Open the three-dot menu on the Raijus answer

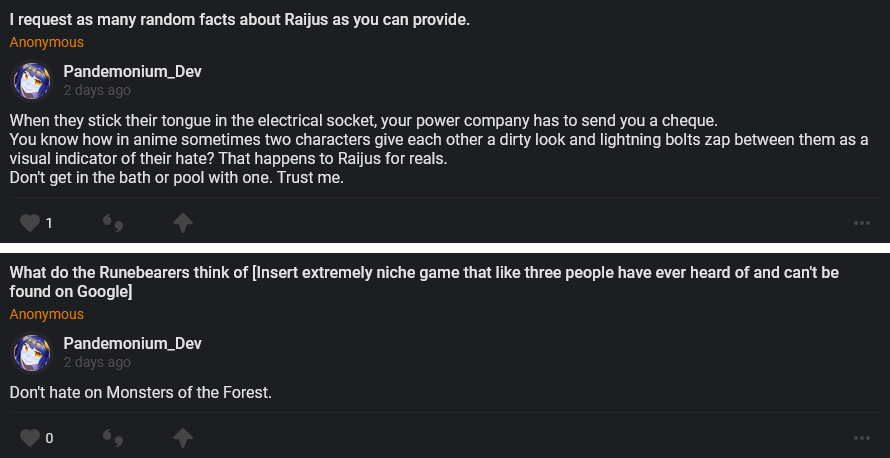point(862,223)
